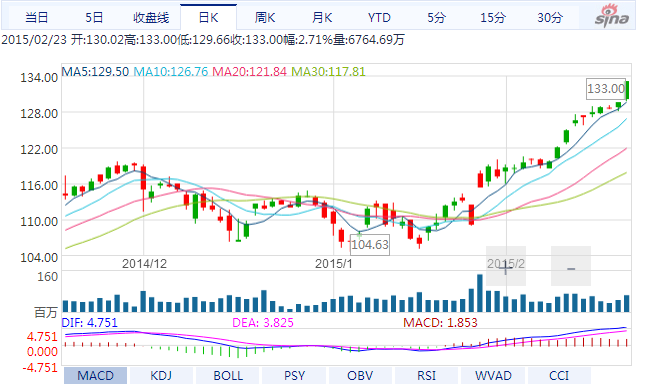Image resolution: width=647 pixels, height=392 pixels.
Task: Switch to the 周K weekly candlestick tab
Action: 265,18
